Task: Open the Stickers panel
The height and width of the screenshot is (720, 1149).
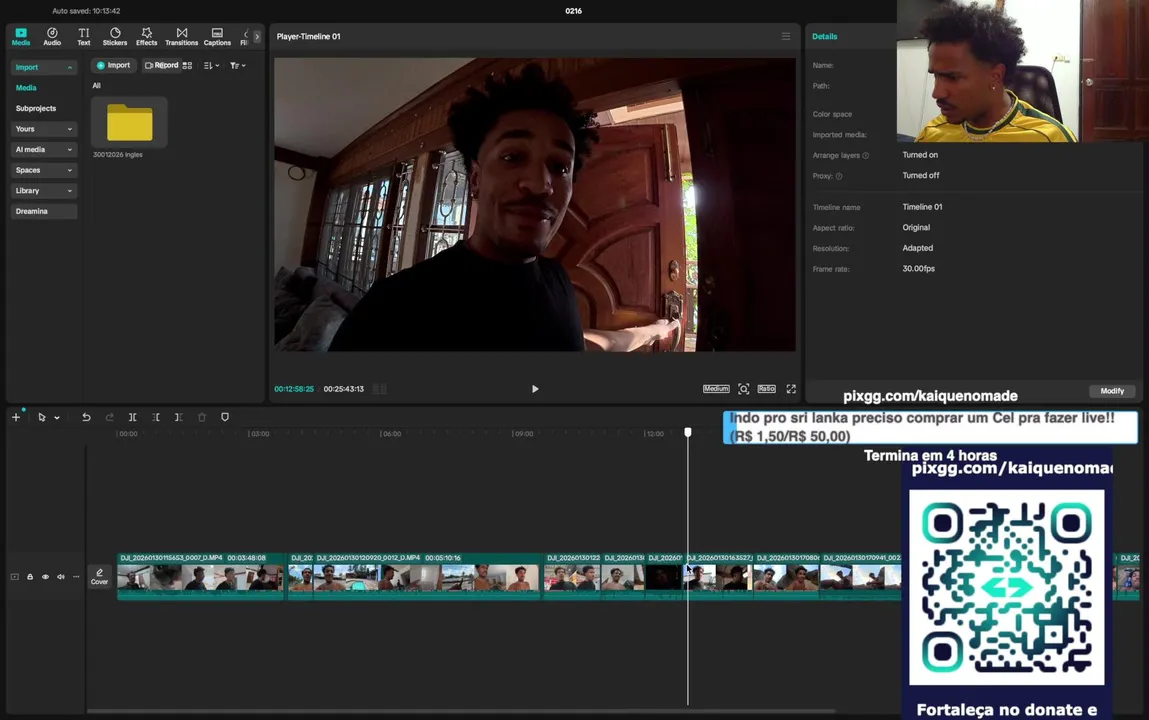Action: (x=115, y=37)
